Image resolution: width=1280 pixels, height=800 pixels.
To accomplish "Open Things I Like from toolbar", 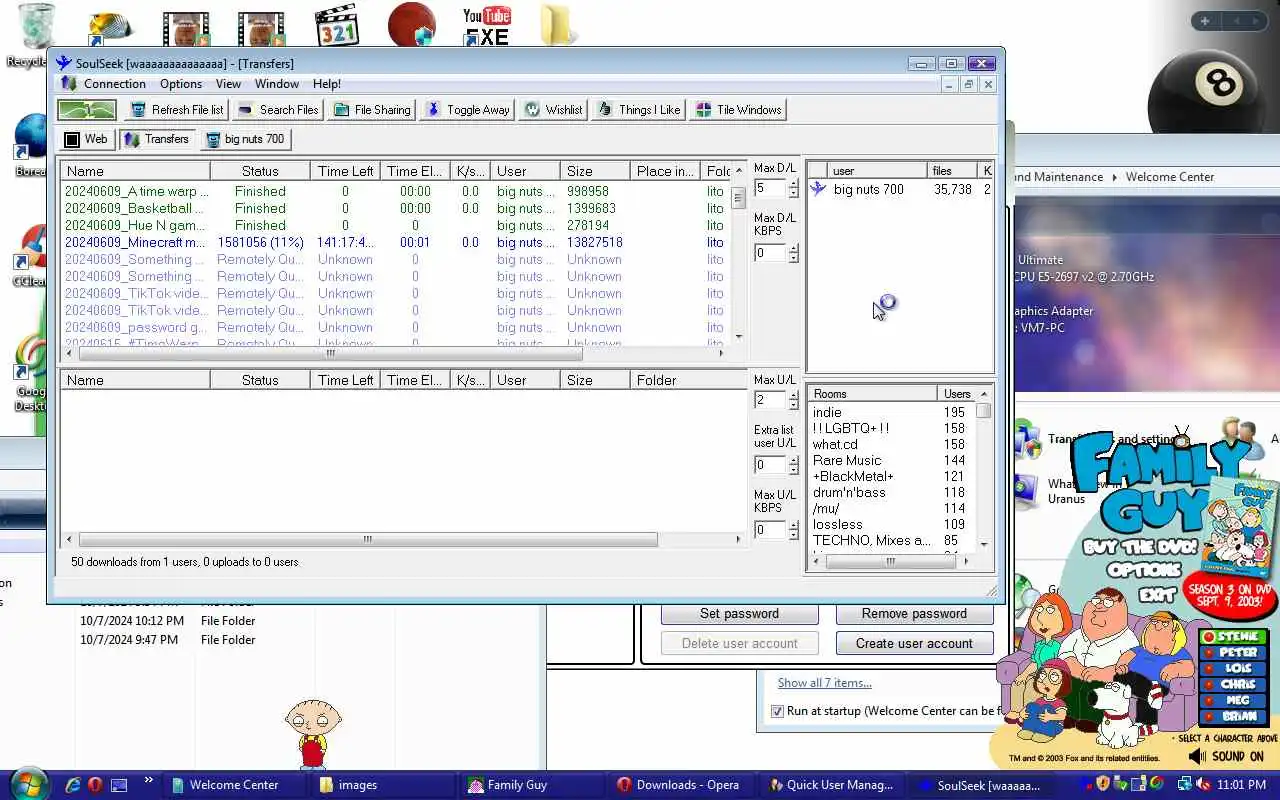I will 638,110.
